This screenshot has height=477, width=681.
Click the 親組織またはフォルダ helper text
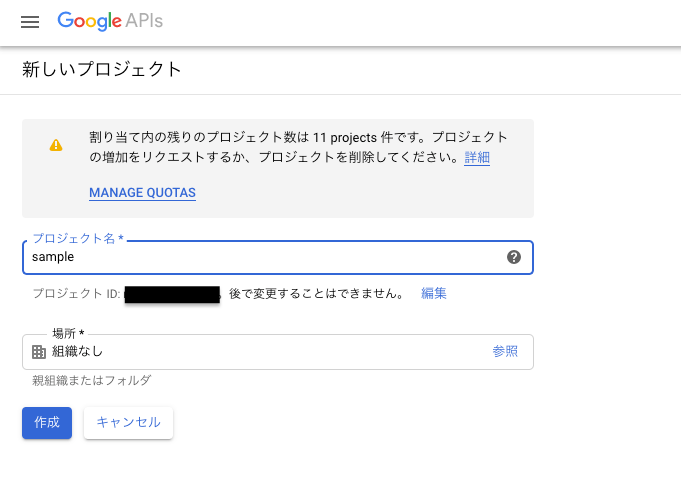92,380
